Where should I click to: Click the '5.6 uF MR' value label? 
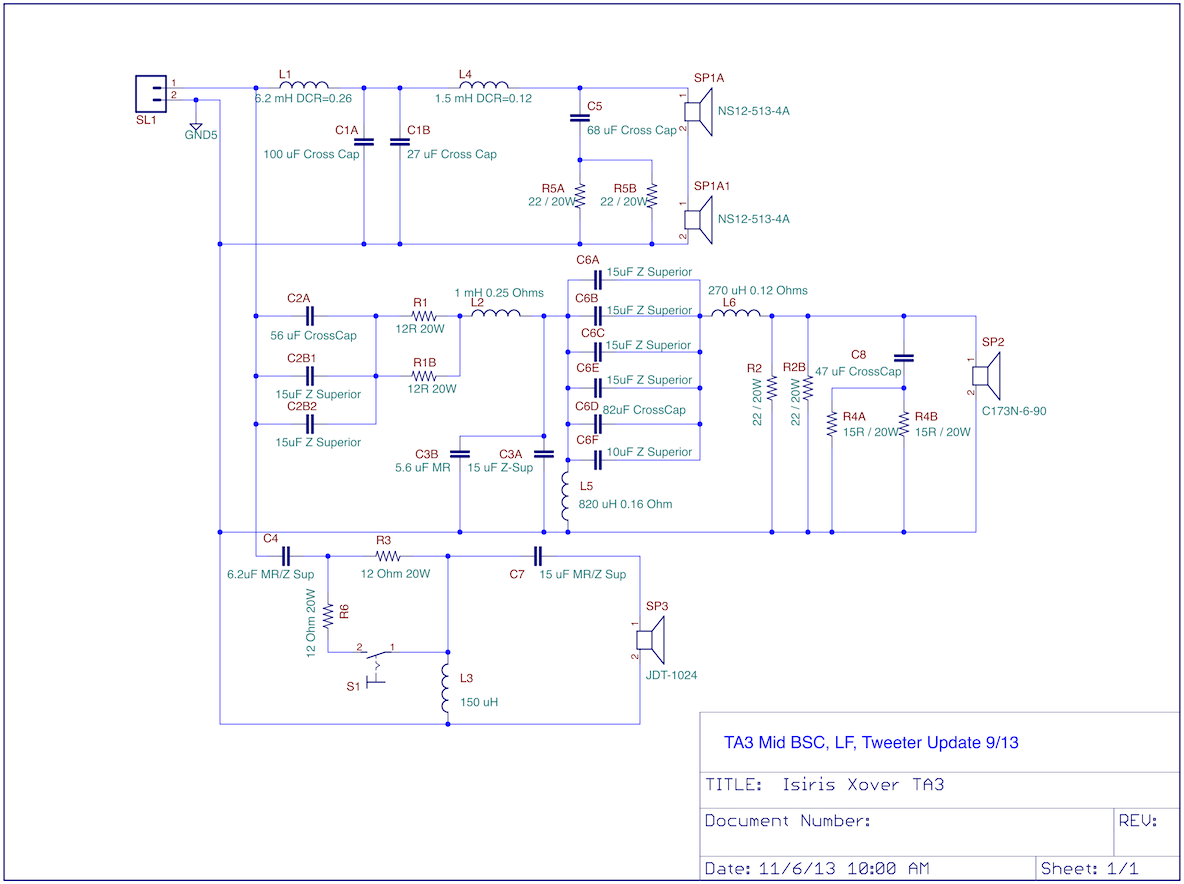pyautogui.click(x=423, y=467)
